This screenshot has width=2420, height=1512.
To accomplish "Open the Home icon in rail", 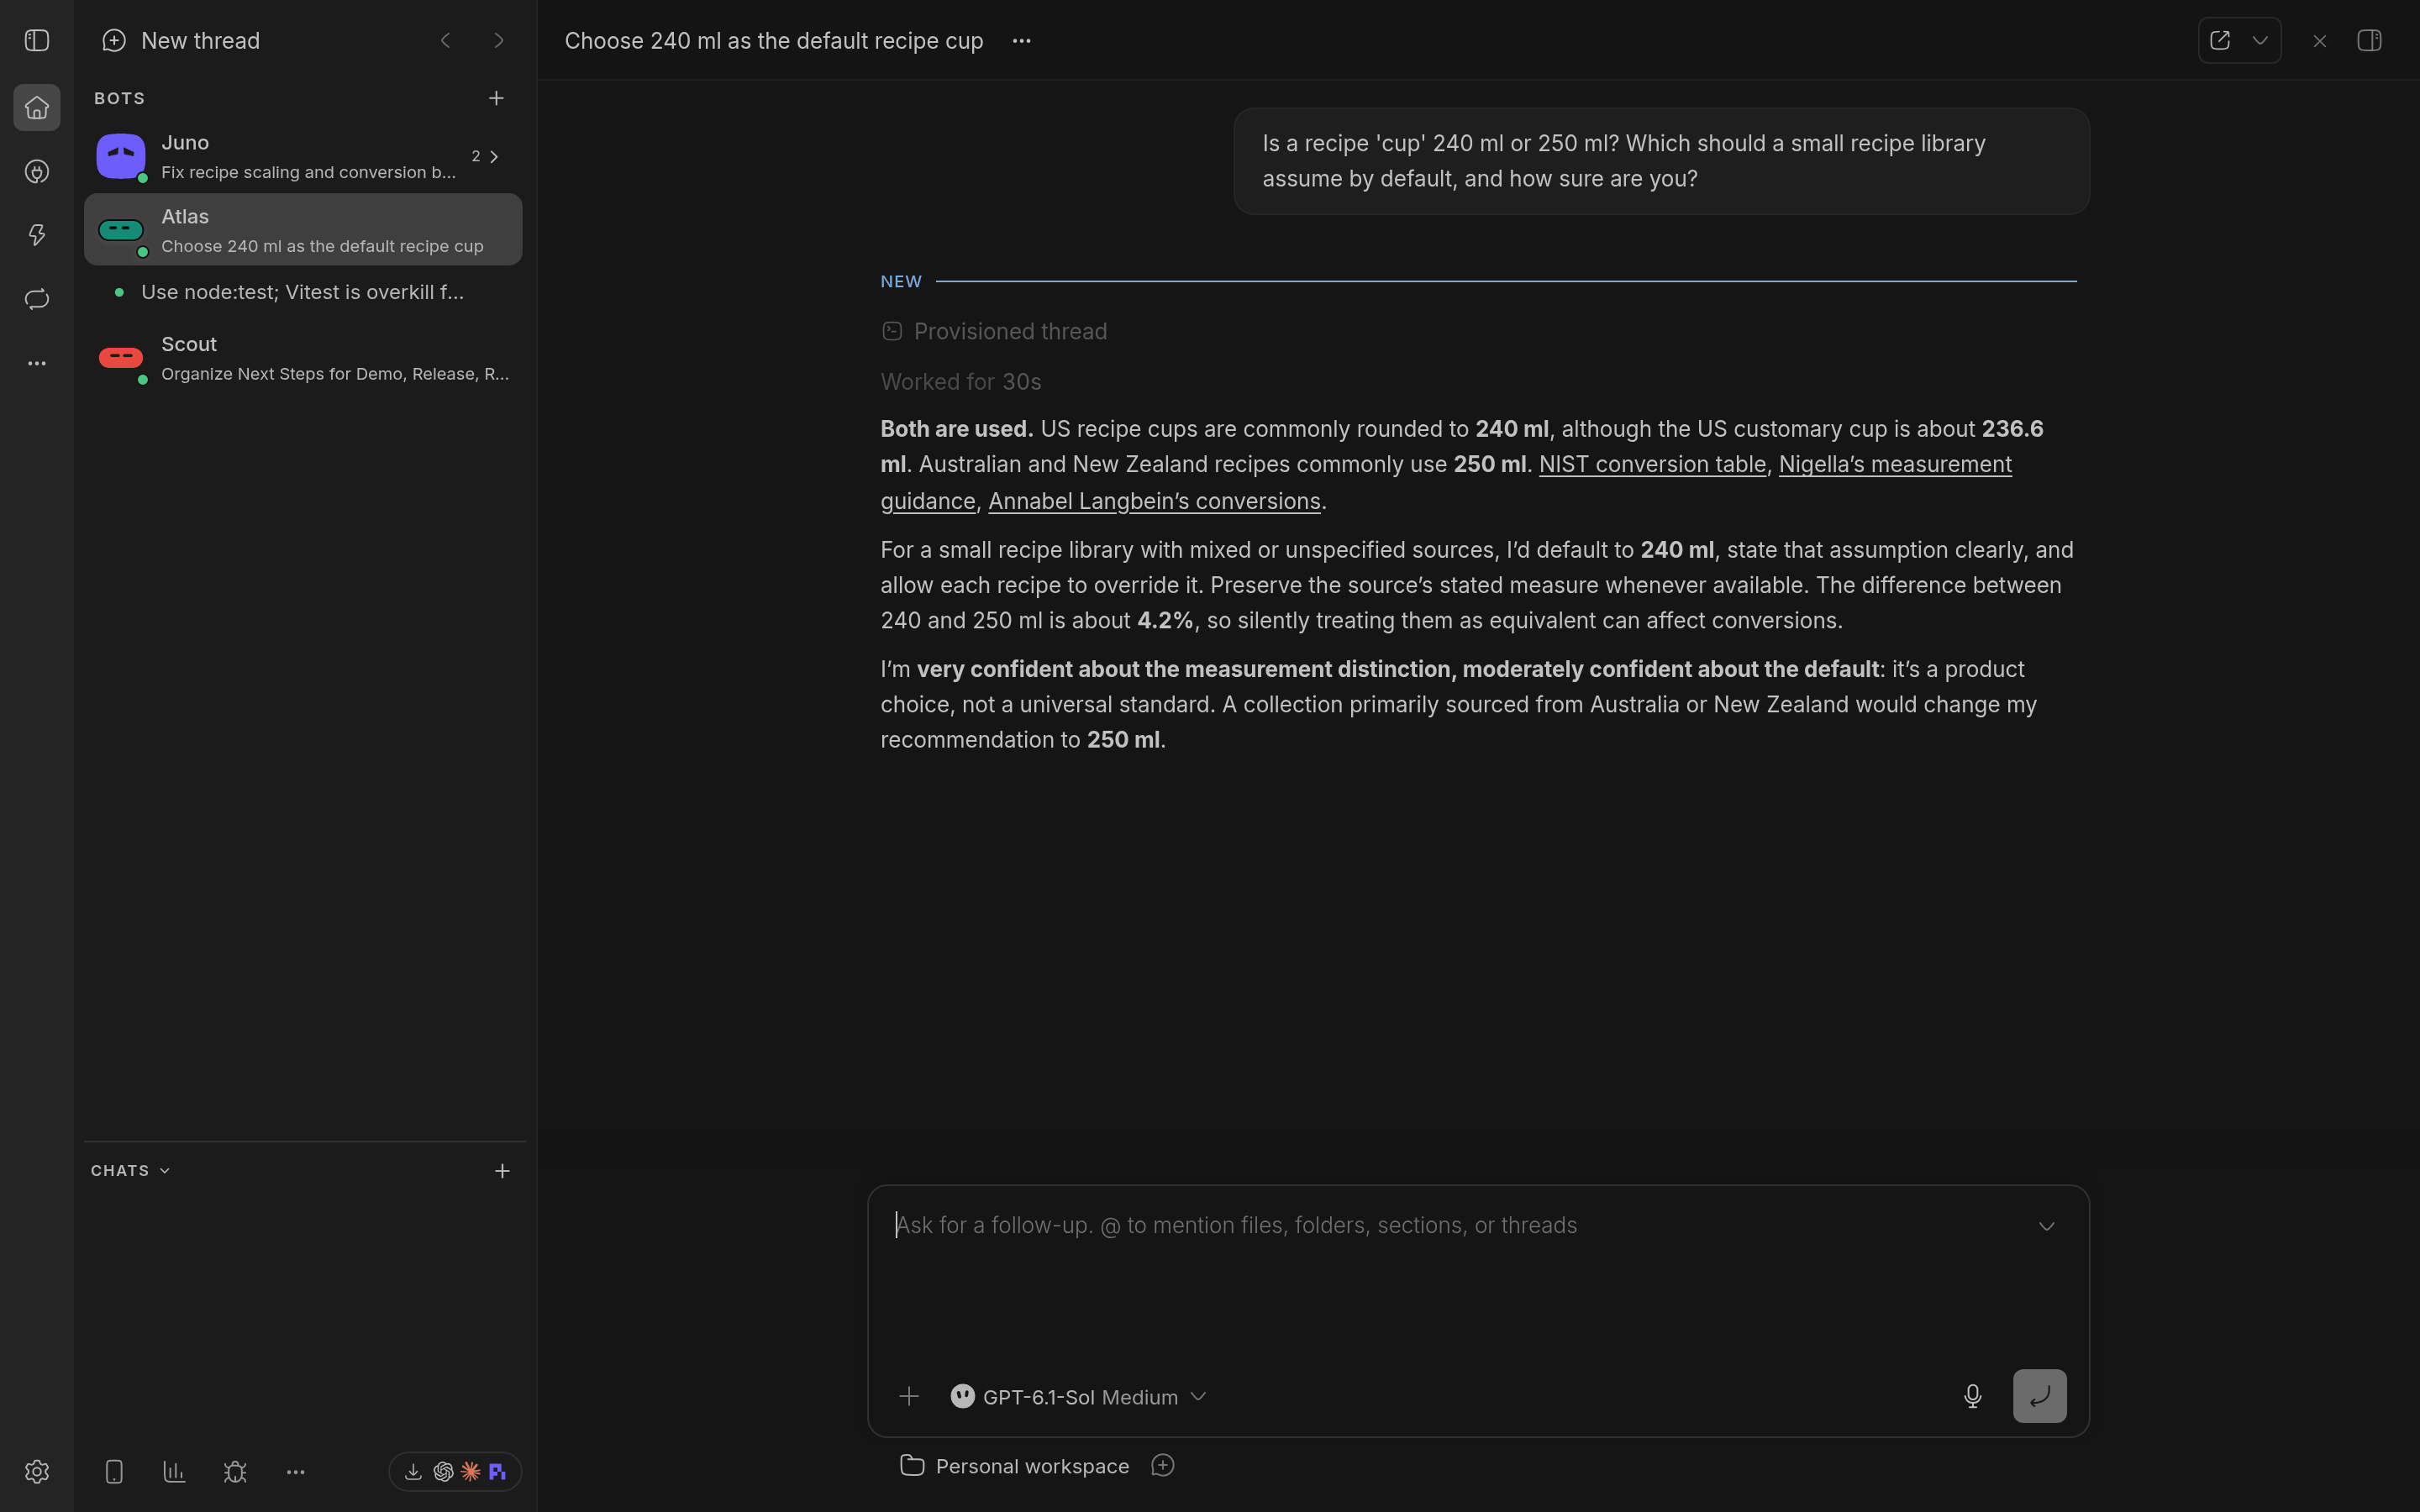I will 37,107.
